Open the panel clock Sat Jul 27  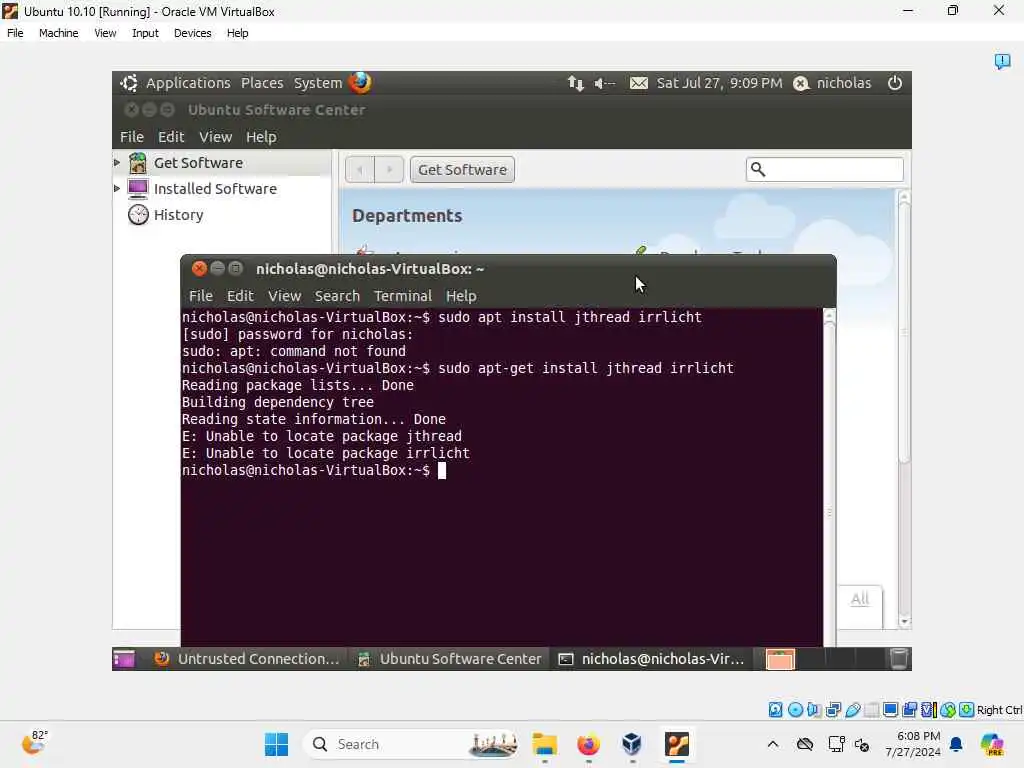click(719, 83)
